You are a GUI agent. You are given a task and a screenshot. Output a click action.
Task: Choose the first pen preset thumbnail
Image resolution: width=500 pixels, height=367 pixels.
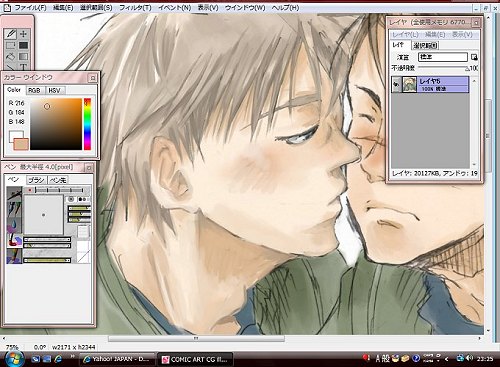[14, 193]
